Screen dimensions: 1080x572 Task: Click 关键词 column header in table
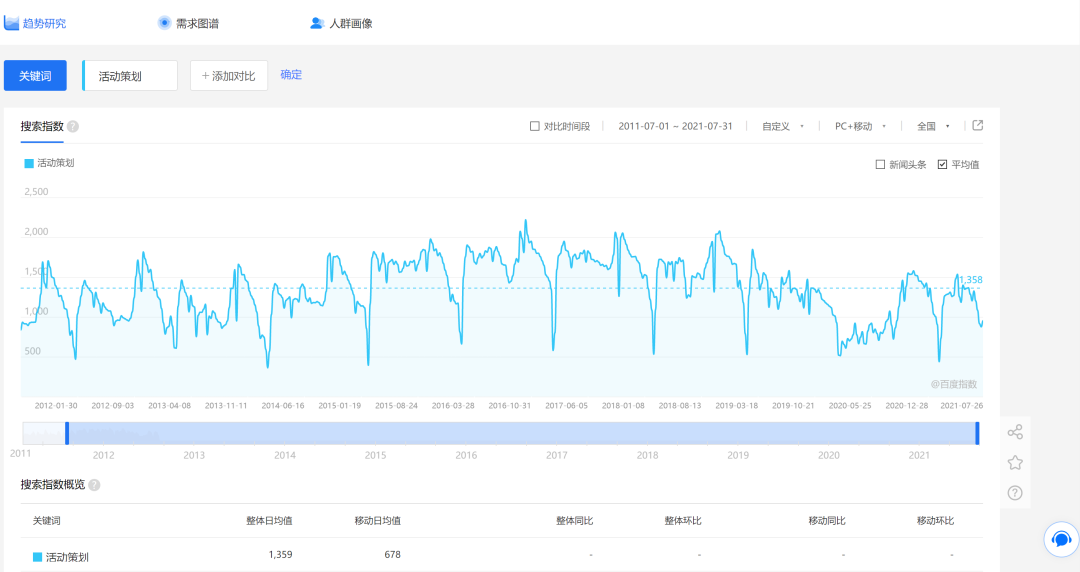pos(46,520)
